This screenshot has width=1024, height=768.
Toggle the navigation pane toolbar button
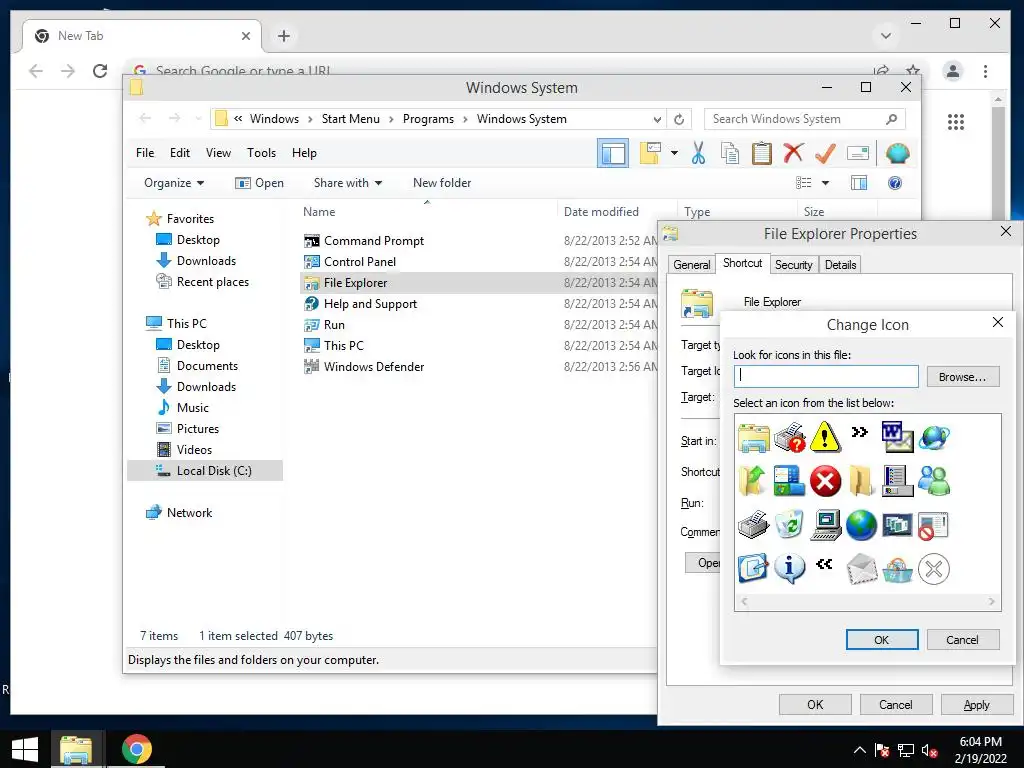[613, 153]
